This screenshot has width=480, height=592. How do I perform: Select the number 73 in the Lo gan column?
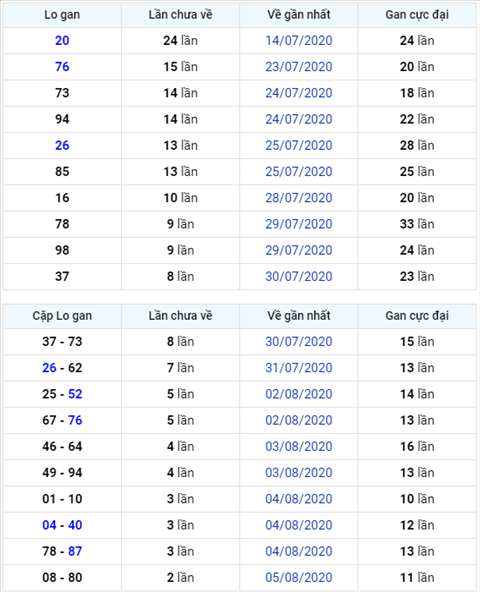62,93
